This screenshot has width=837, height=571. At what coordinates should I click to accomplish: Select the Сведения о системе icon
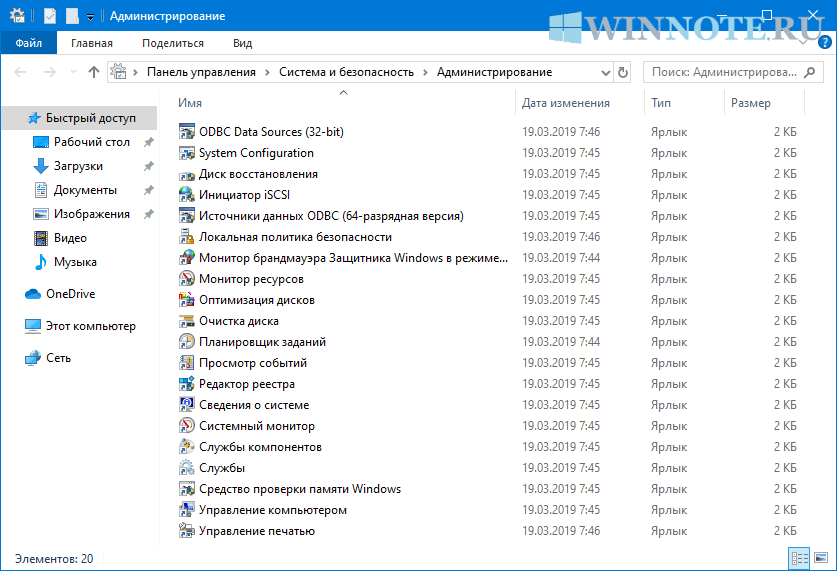[186, 405]
